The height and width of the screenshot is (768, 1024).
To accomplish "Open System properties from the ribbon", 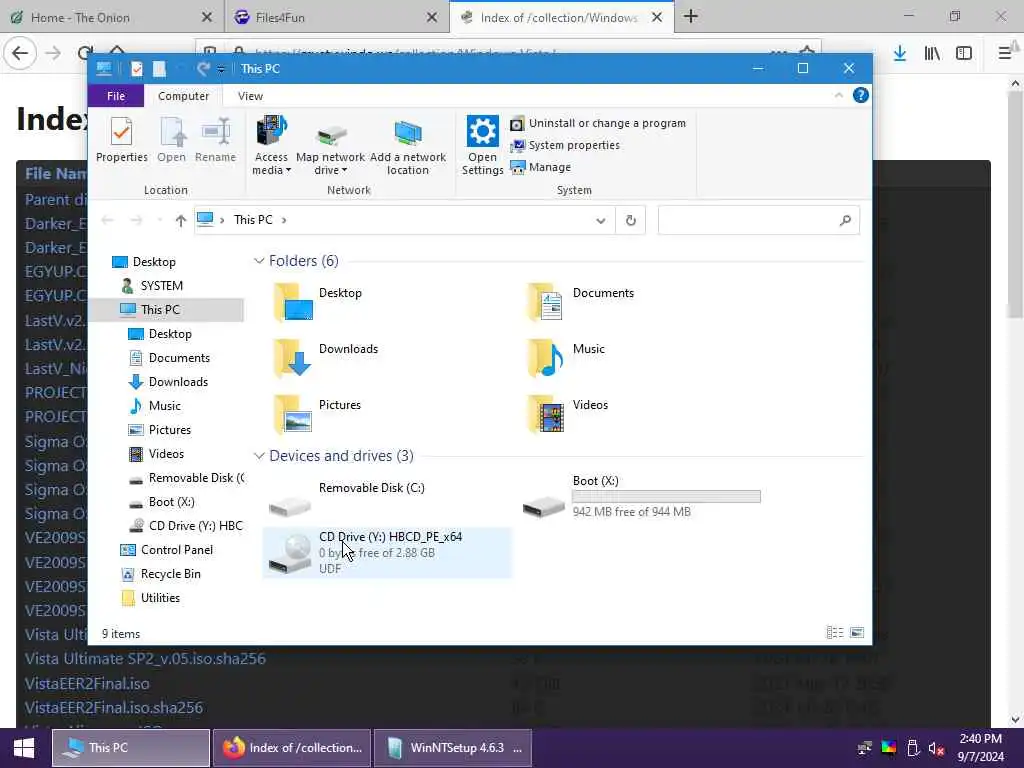I will 565,145.
